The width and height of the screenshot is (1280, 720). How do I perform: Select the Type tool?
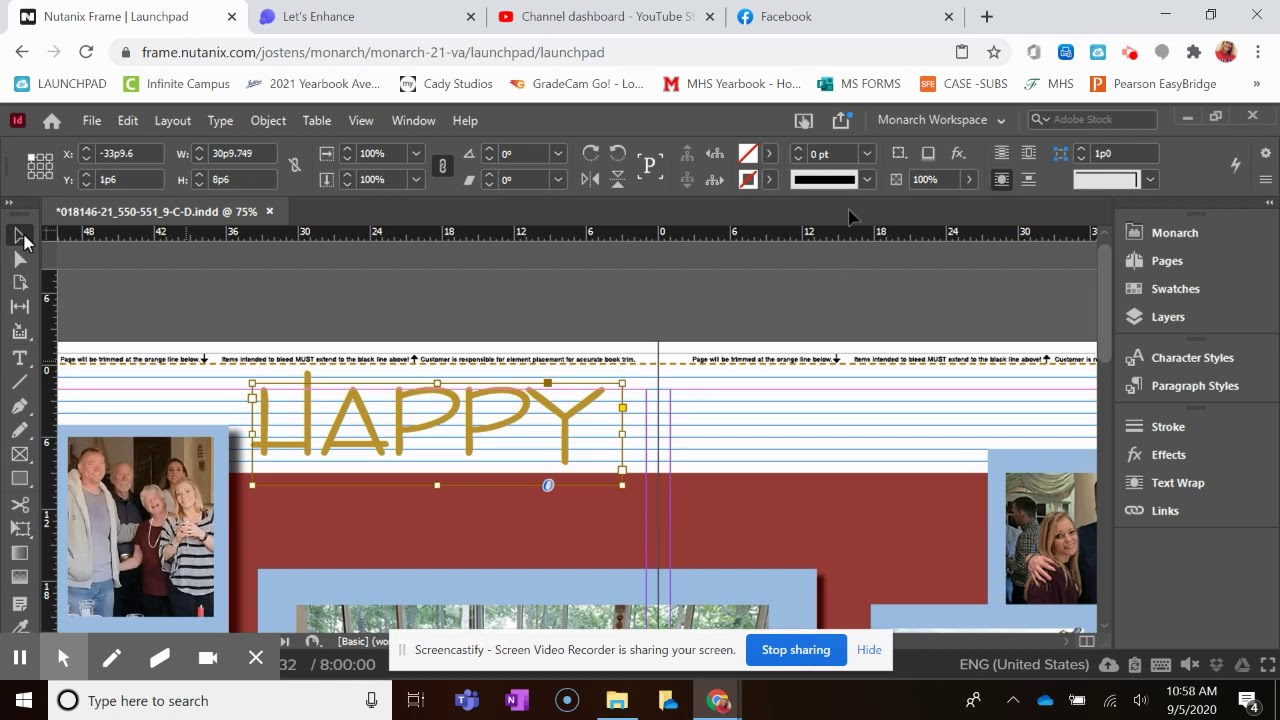pyautogui.click(x=19, y=358)
